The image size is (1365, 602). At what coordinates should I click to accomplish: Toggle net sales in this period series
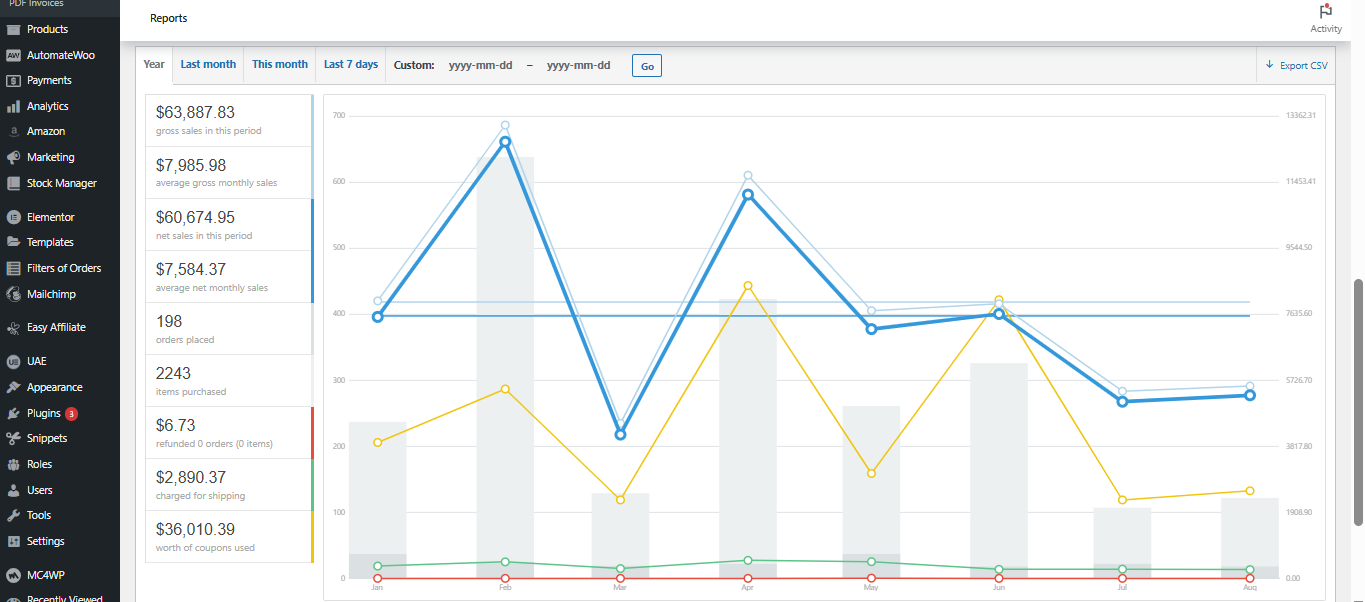point(229,225)
